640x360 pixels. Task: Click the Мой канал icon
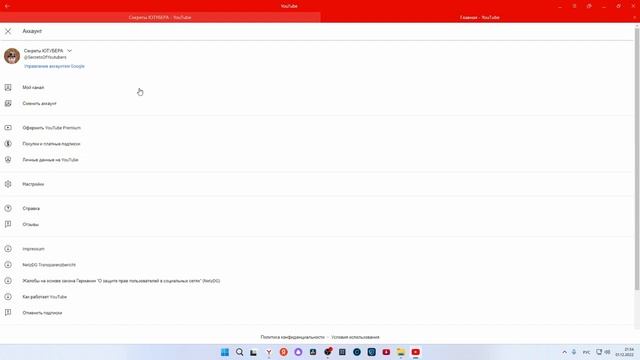click(x=8, y=87)
